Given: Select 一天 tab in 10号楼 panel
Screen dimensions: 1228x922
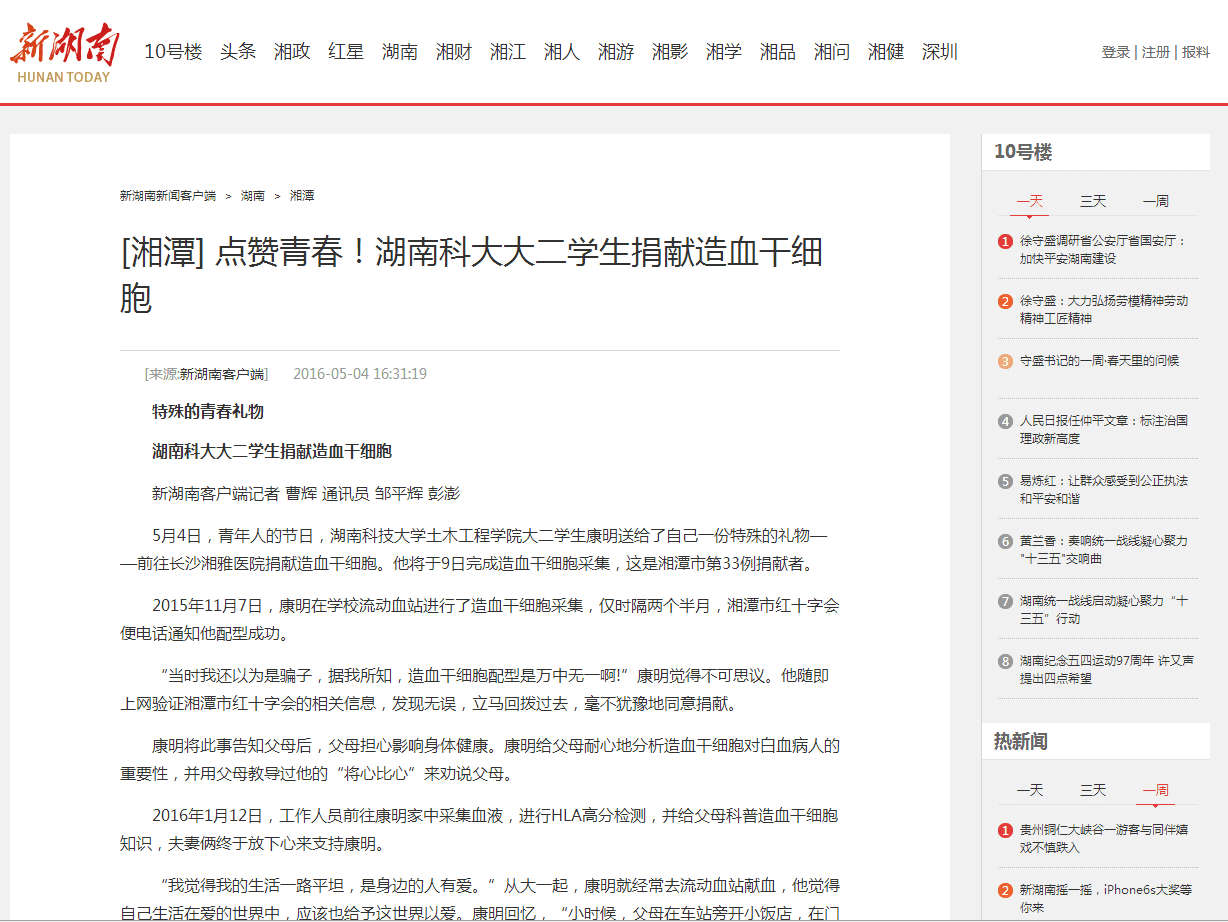Looking at the screenshot, I should pos(1030,201).
